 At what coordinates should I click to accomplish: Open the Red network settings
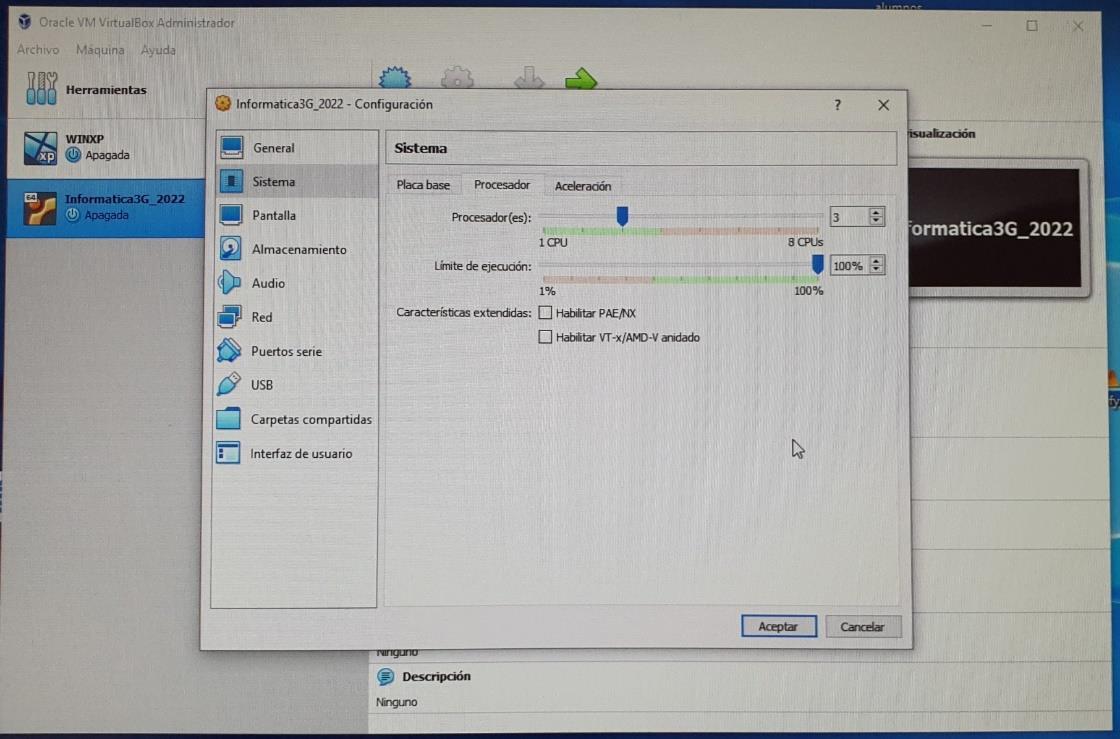coord(296,317)
